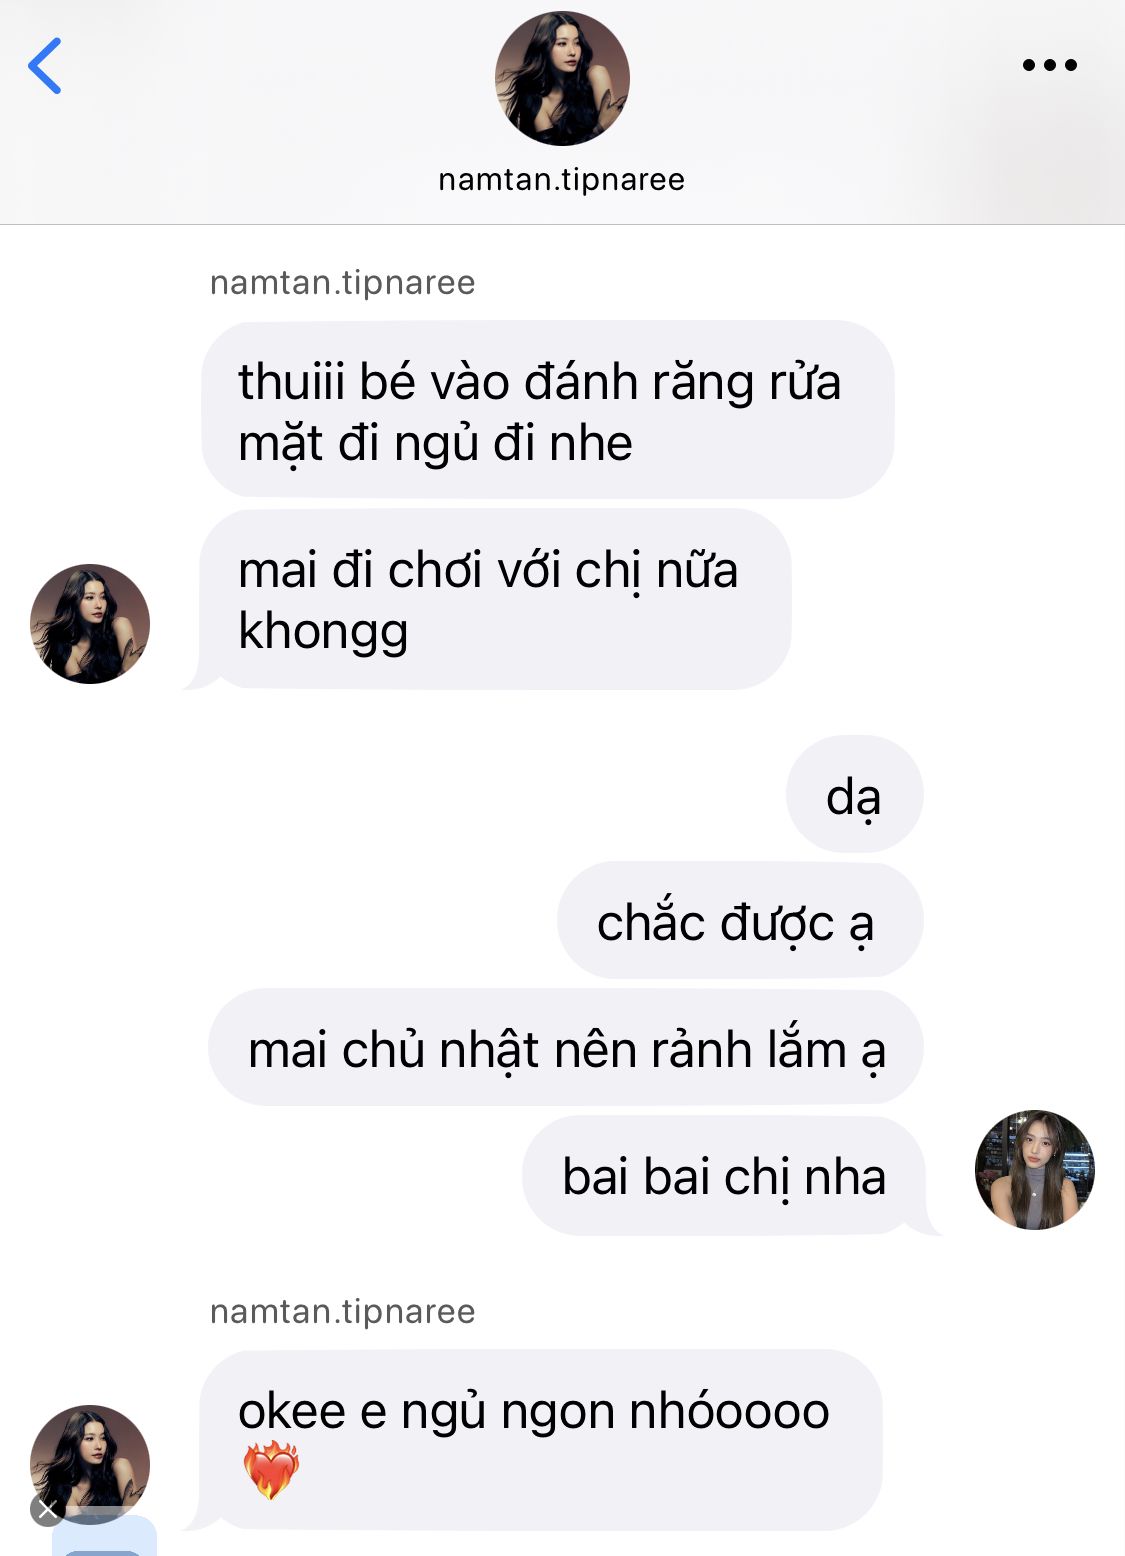Select 'mai chủ nhật nên rảnh lắm ạ' bubble
This screenshot has width=1125, height=1556.
(x=566, y=1048)
